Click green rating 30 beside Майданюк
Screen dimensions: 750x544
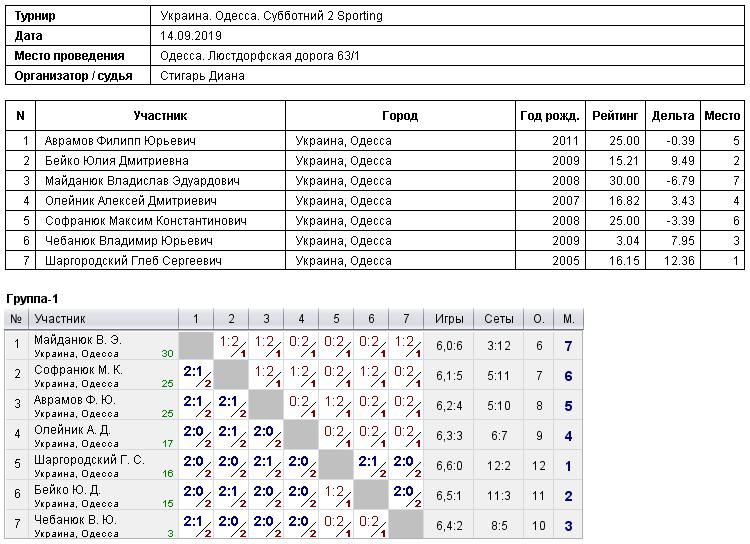(167, 354)
